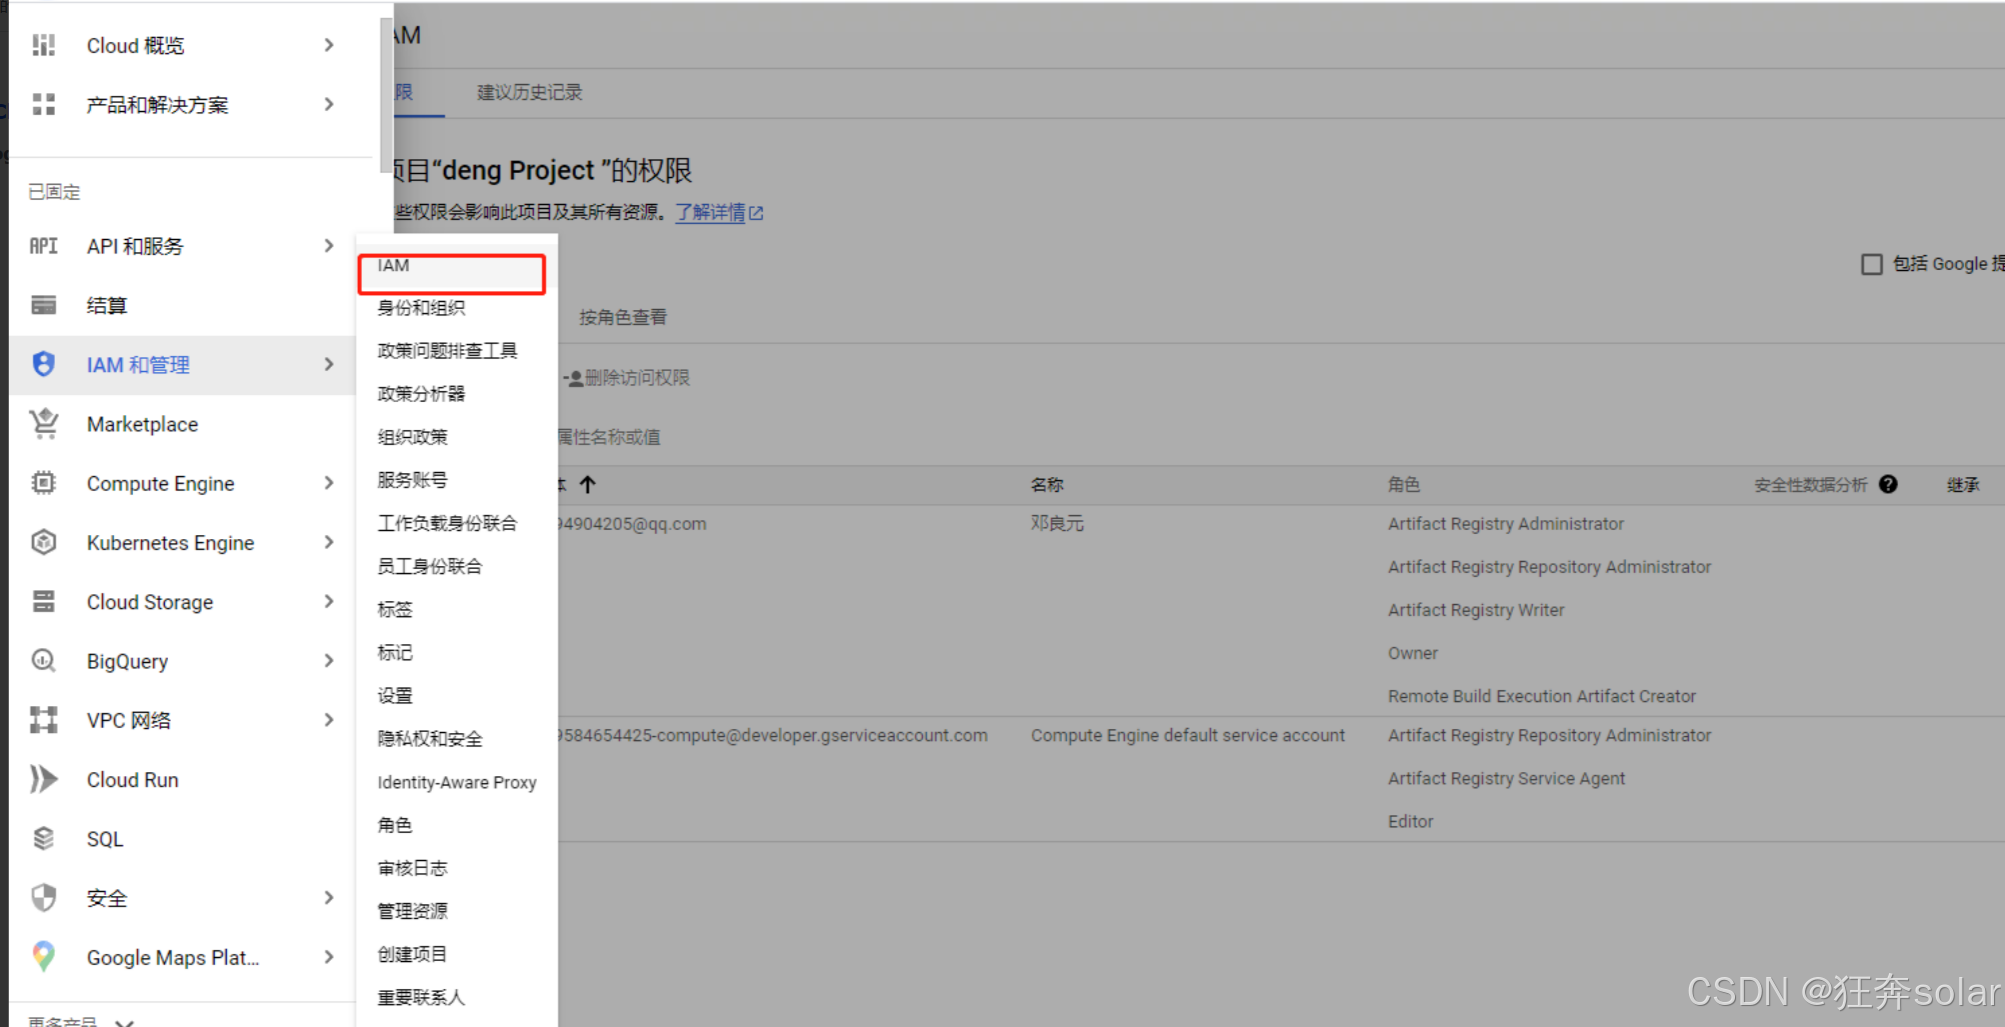The height and width of the screenshot is (1027, 2005).
Task: Click the Cloud Run arrows icon
Action: click(43, 779)
